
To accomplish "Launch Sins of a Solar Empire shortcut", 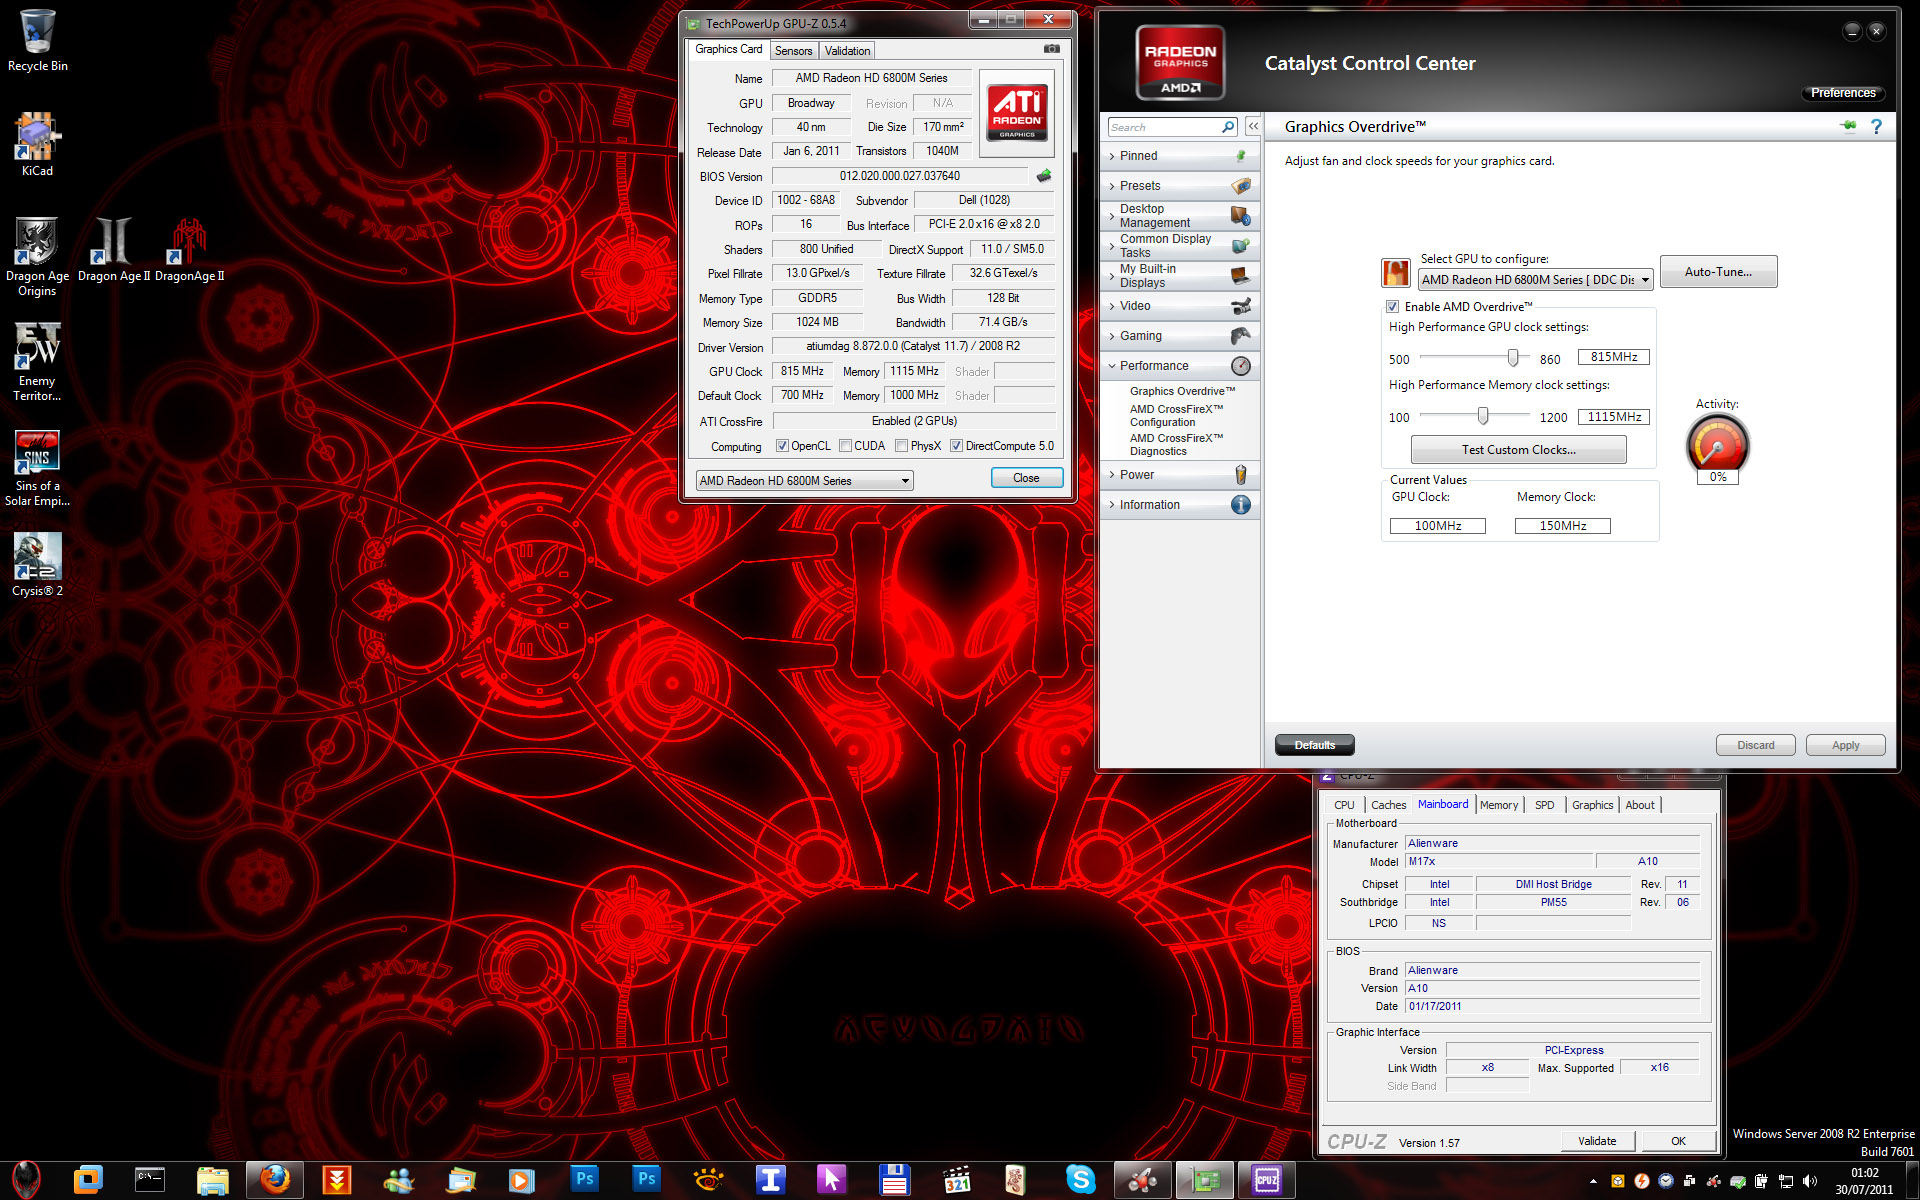I will (x=37, y=467).
